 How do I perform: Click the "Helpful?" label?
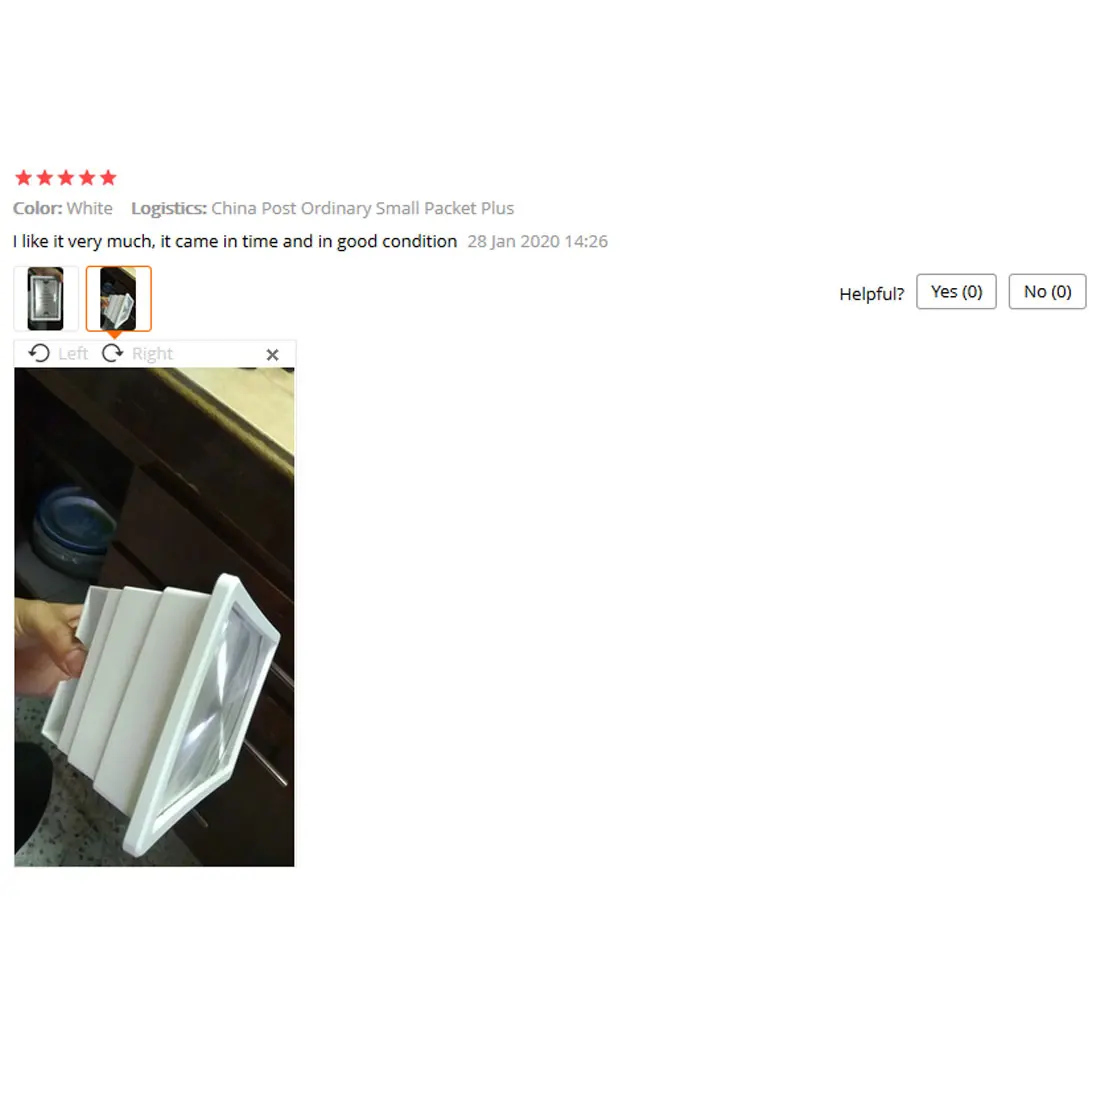pos(872,293)
